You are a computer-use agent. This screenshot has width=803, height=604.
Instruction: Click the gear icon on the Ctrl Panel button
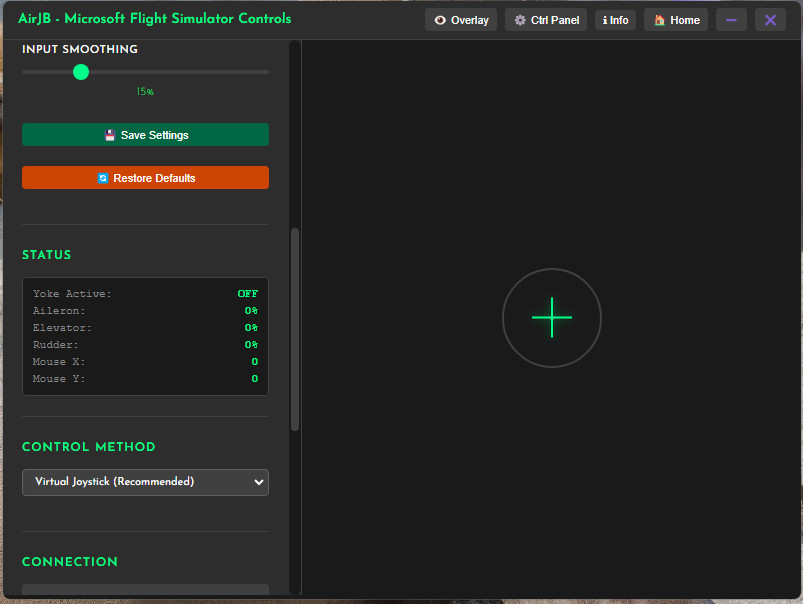pyautogui.click(x=518, y=19)
